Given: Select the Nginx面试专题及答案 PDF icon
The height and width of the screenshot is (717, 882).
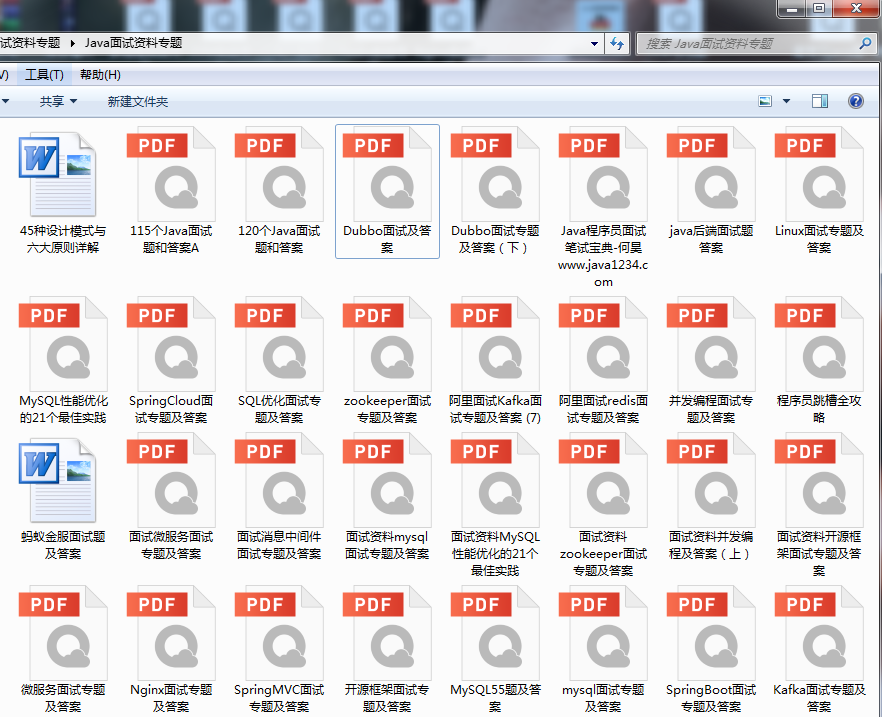Looking at the screenshot, I should click(x=171, y=634).
